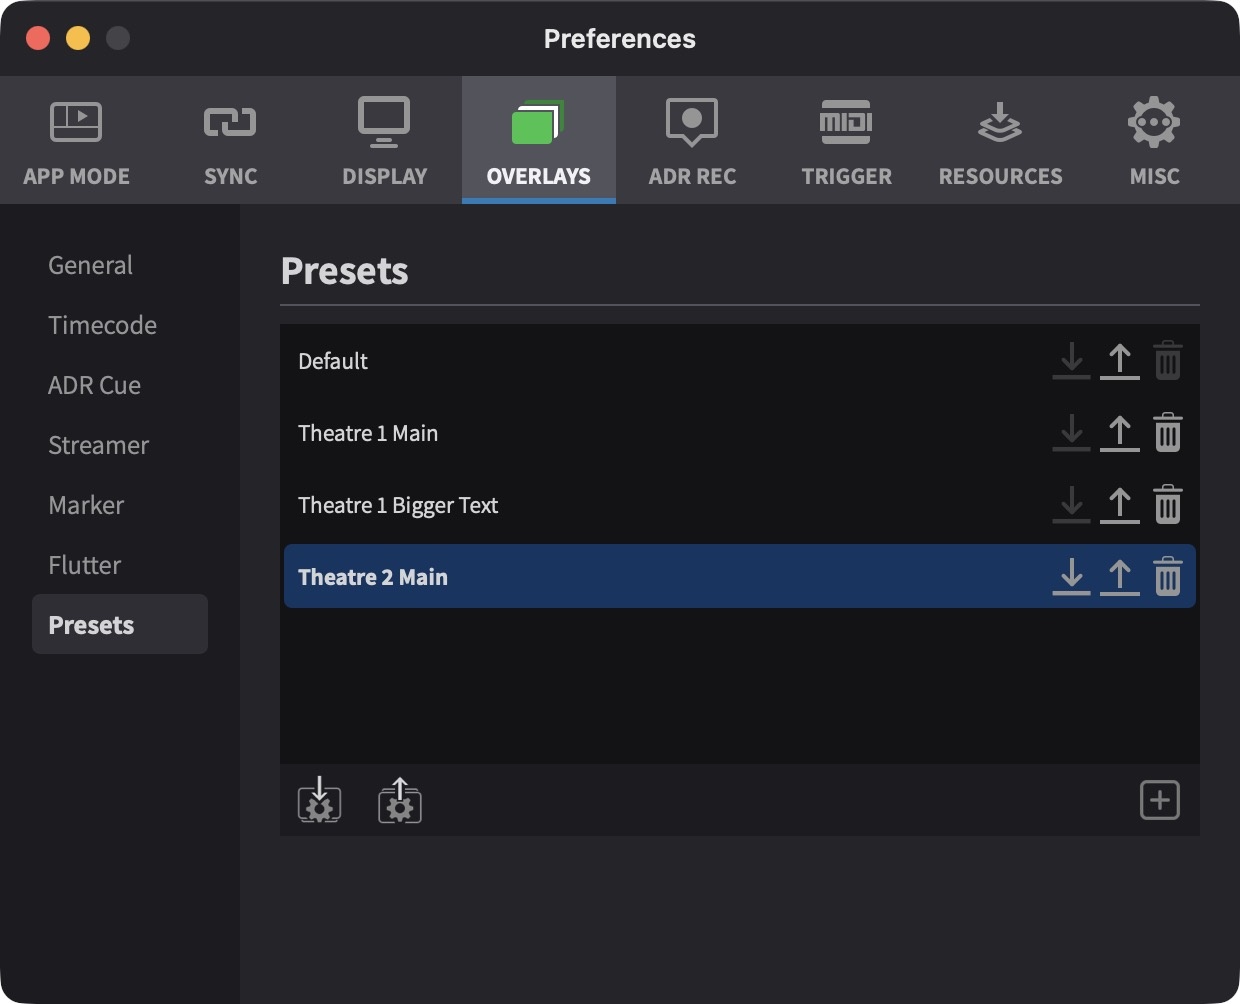
Task: Open Marker overlay settings
Action: [x=120, y=505]
